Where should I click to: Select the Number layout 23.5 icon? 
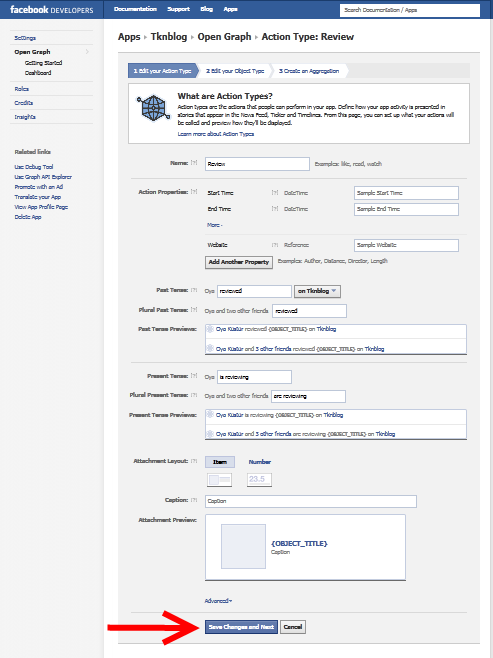pyautogui.click(x=259, y=480)
